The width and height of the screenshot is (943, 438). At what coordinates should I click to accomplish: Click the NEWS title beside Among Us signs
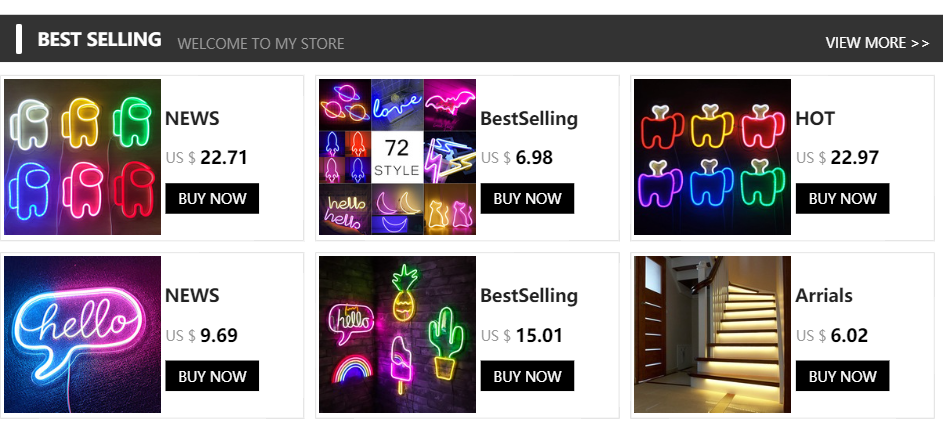point(192,118)
